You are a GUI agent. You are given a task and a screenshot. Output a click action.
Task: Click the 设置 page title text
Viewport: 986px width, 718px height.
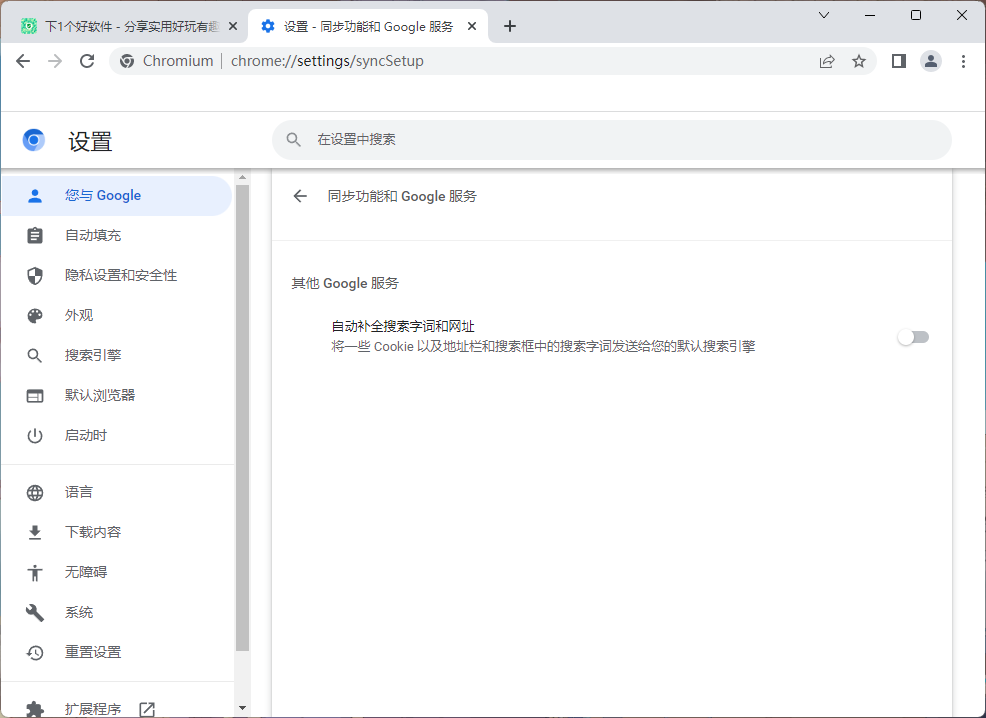[90, 141]
